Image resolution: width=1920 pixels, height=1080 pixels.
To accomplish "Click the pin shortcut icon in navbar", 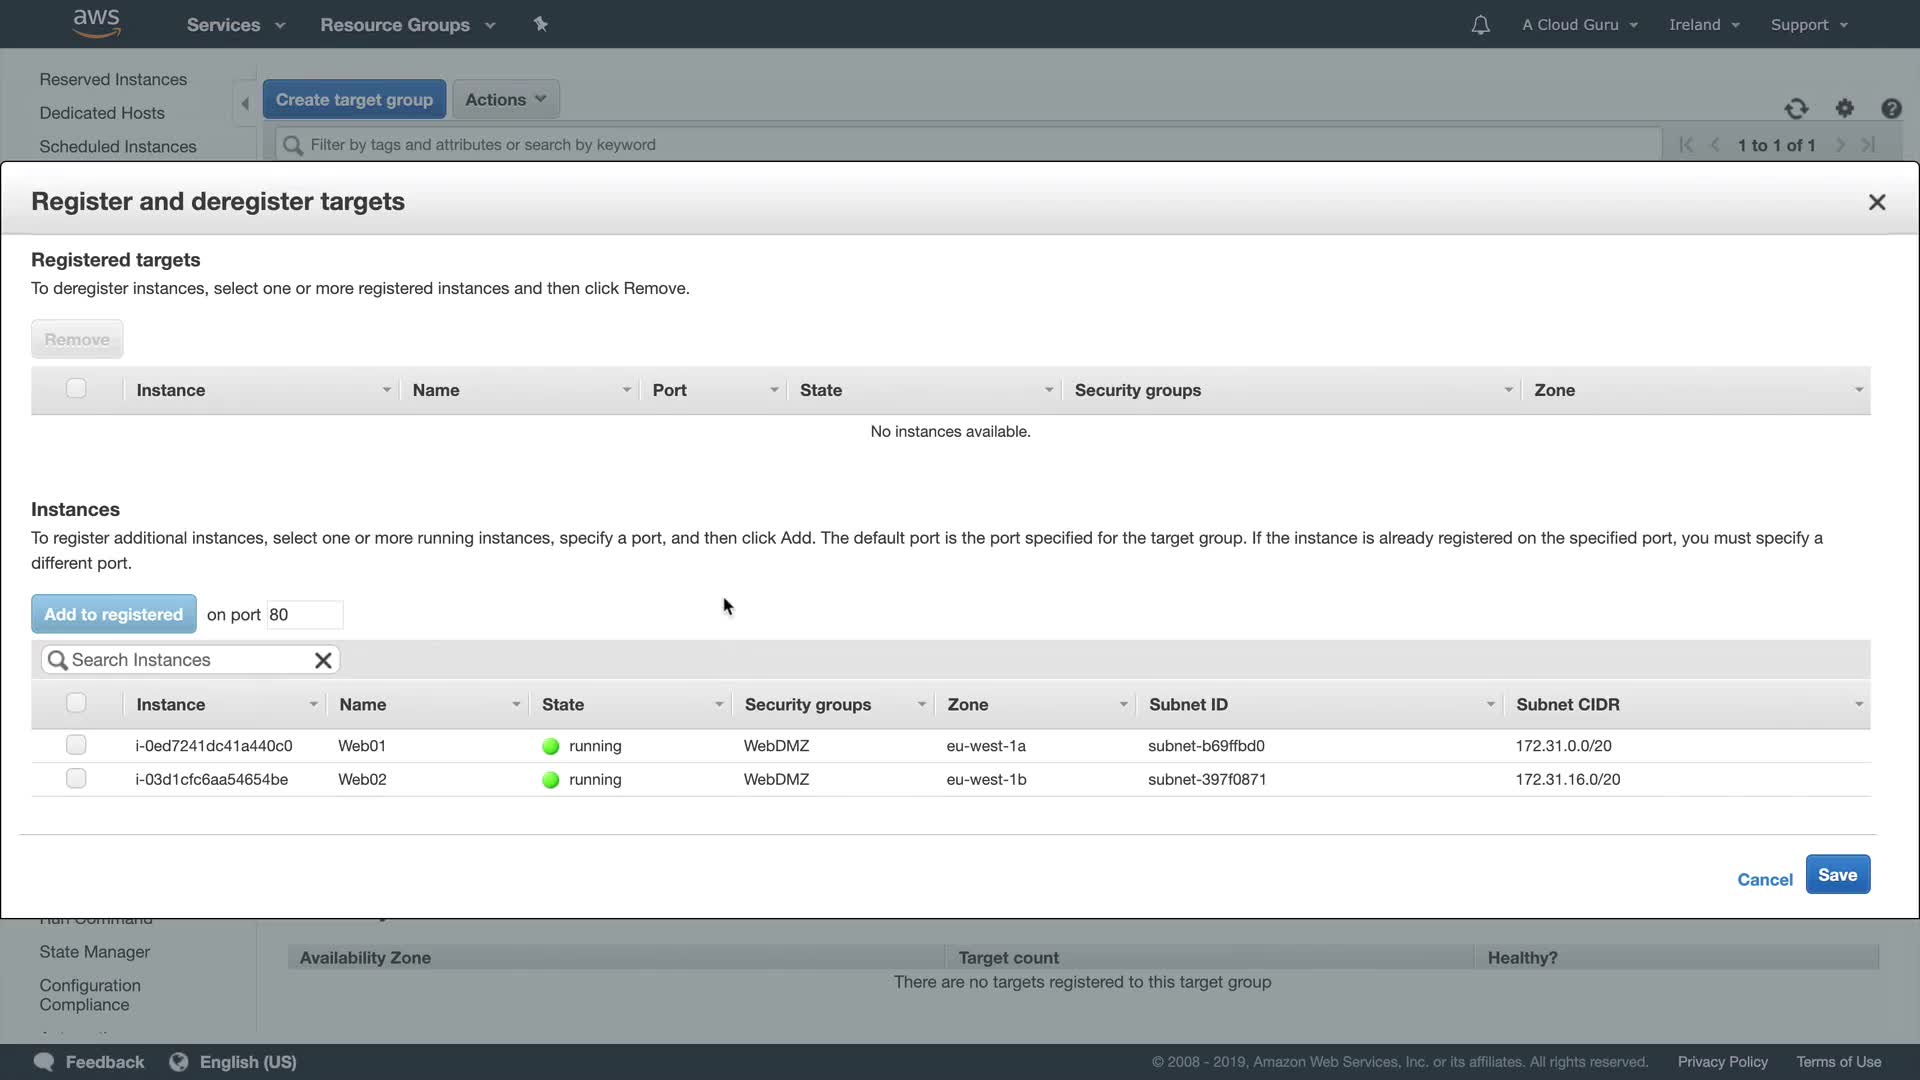I will tap(541, 24).
